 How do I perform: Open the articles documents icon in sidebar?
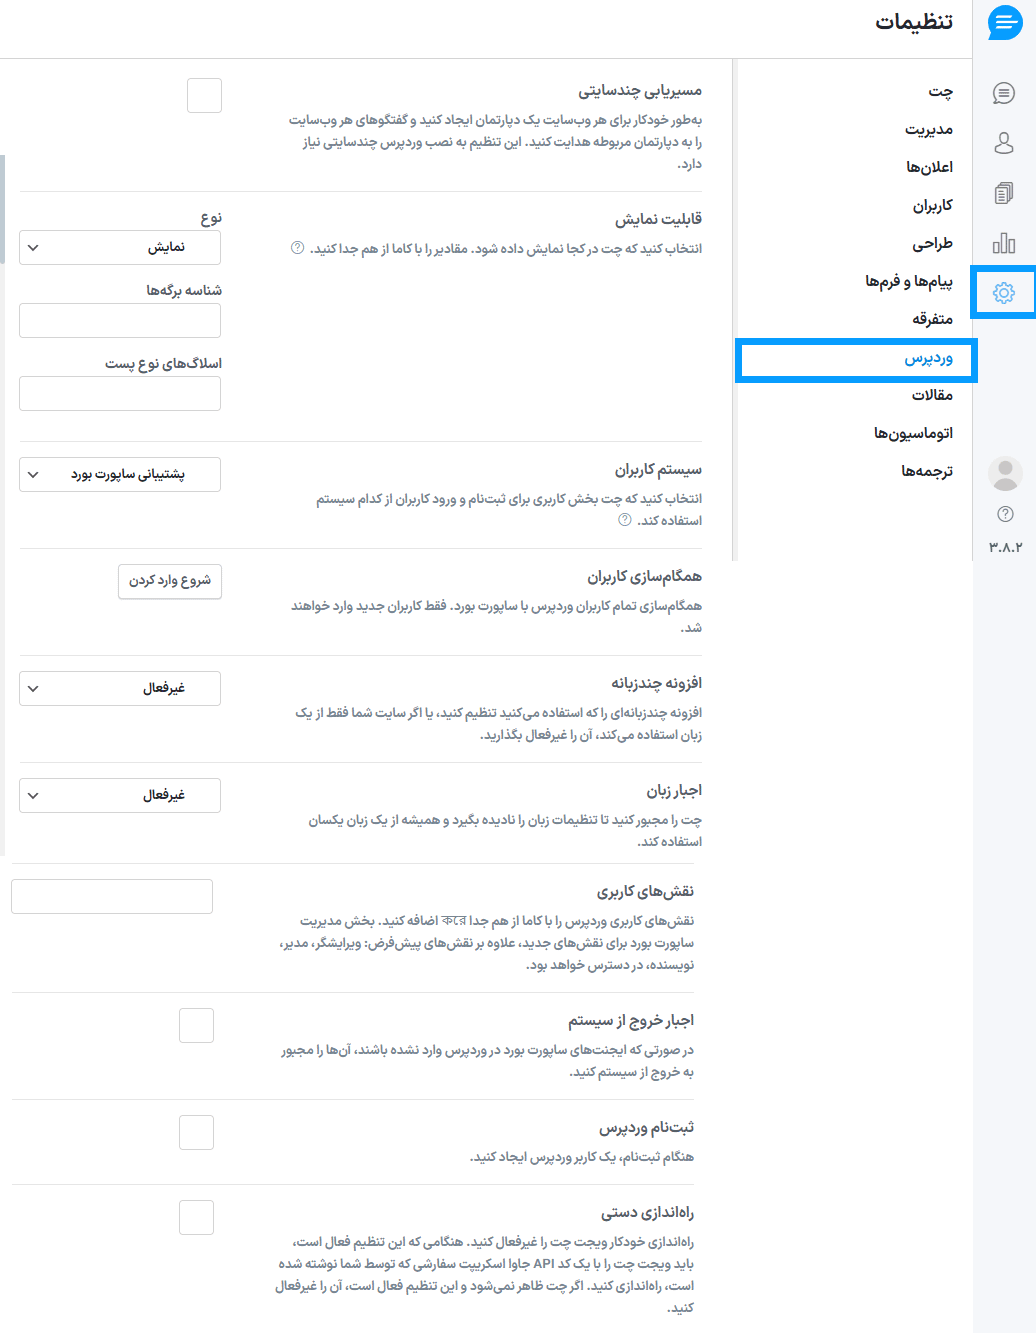coord(1003,193)
